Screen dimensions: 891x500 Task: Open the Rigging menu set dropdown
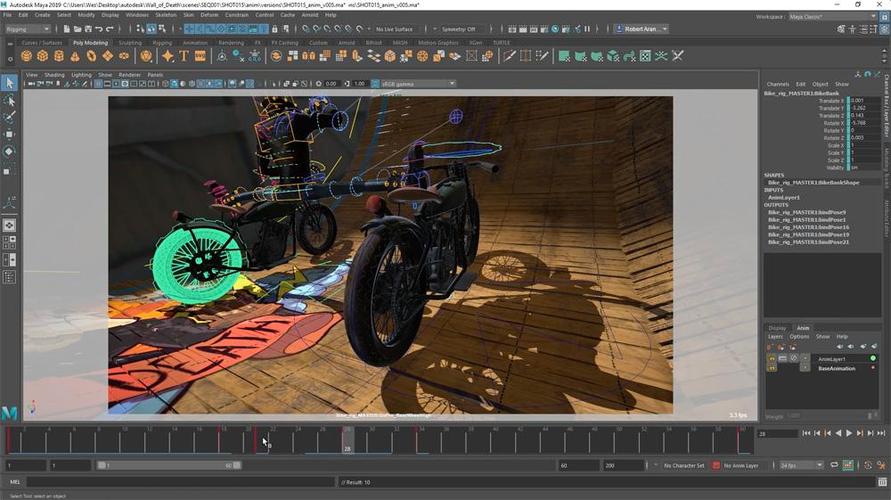[28, 28]
